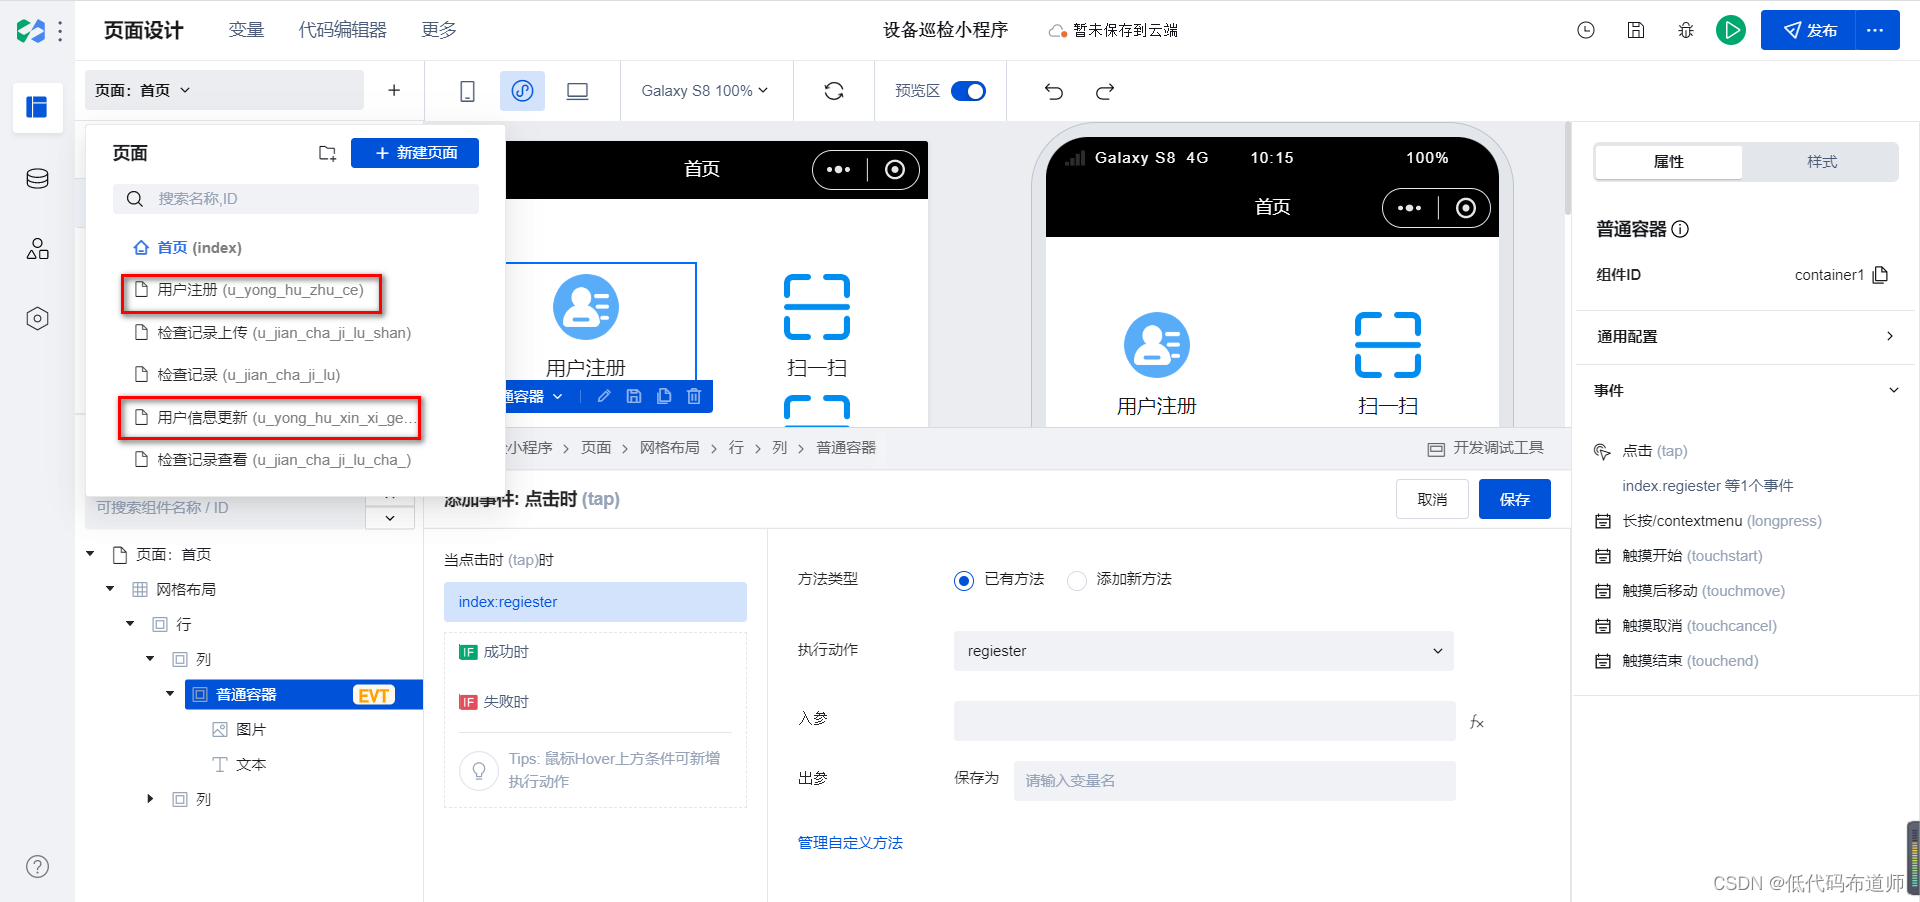Image resolution: width=1920 pixels, height=902 pixels.
Task: Select the 已有方法 radio option
Action: (964, 580)
